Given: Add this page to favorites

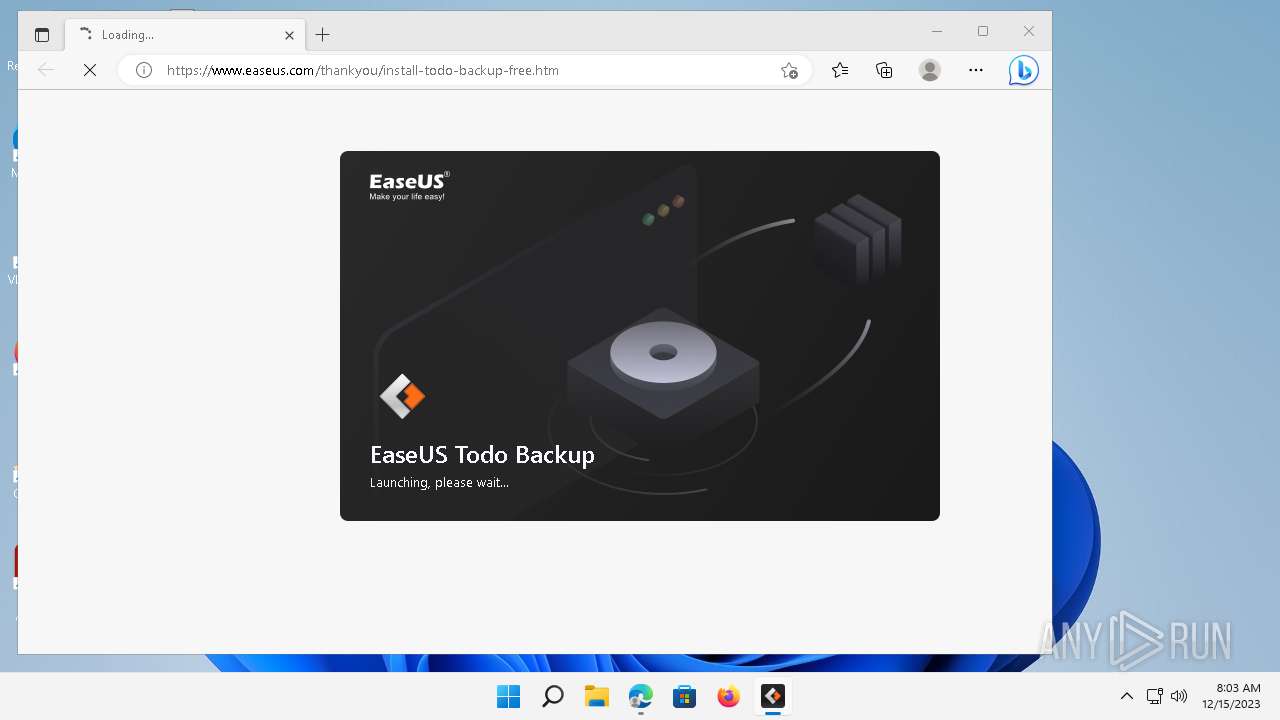Looking at the screenshot, I should click(789, 70).
